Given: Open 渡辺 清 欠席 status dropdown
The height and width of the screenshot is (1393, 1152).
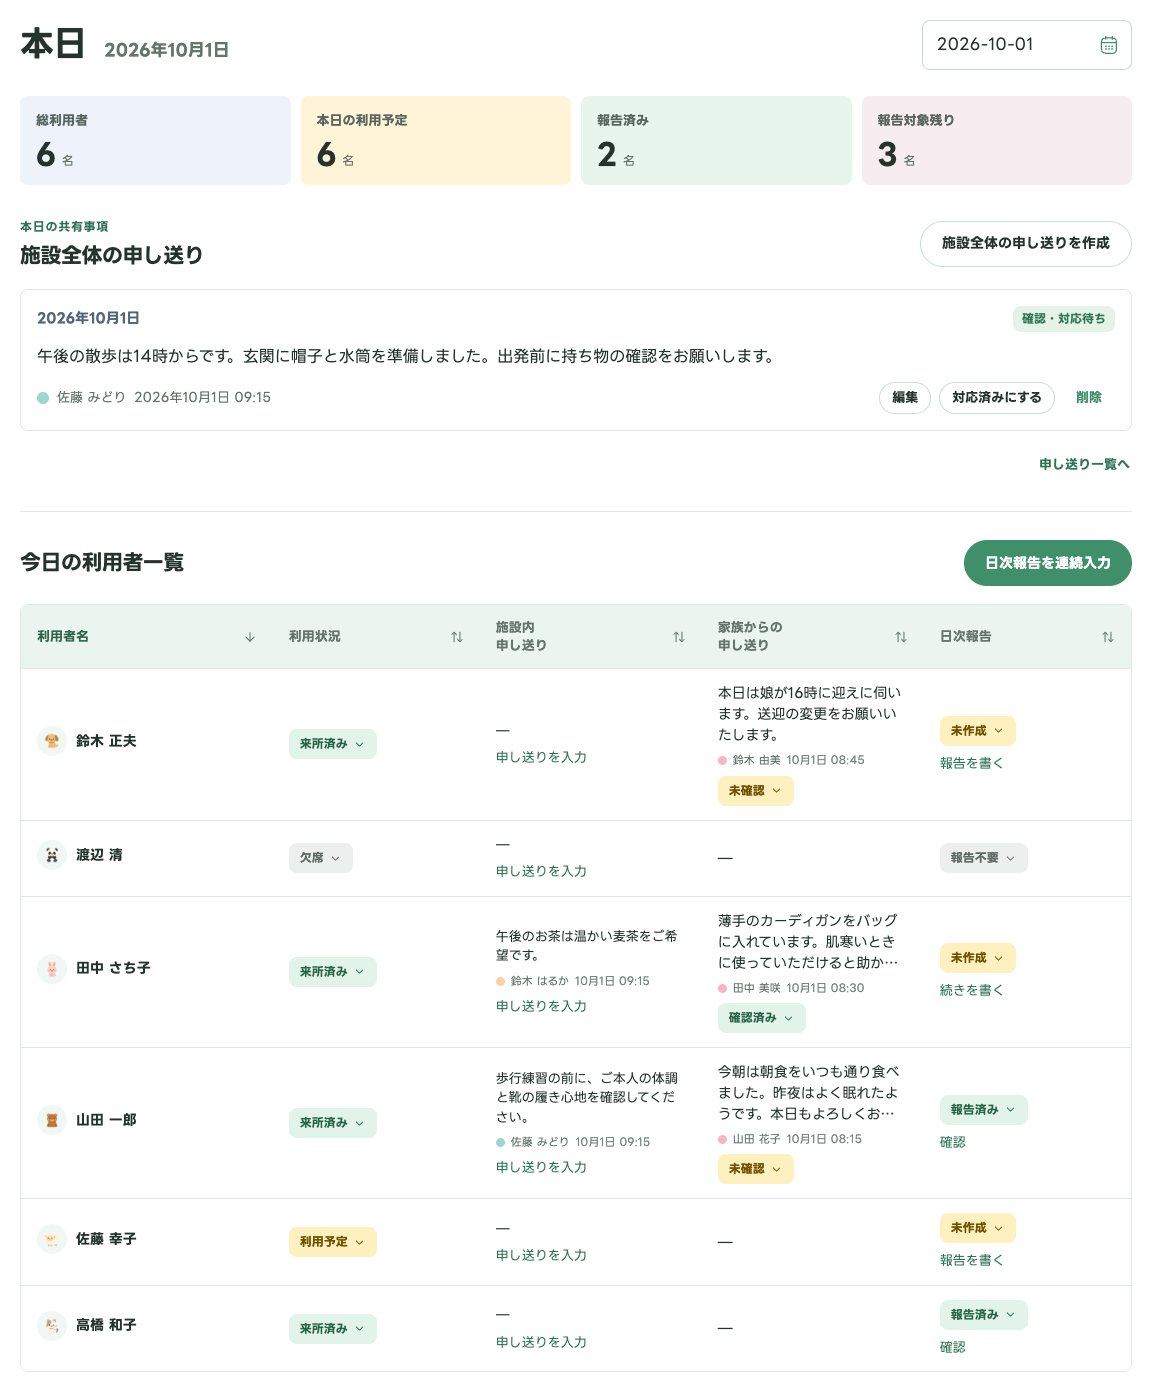Looking at the screenshot, I should point(321,858).
